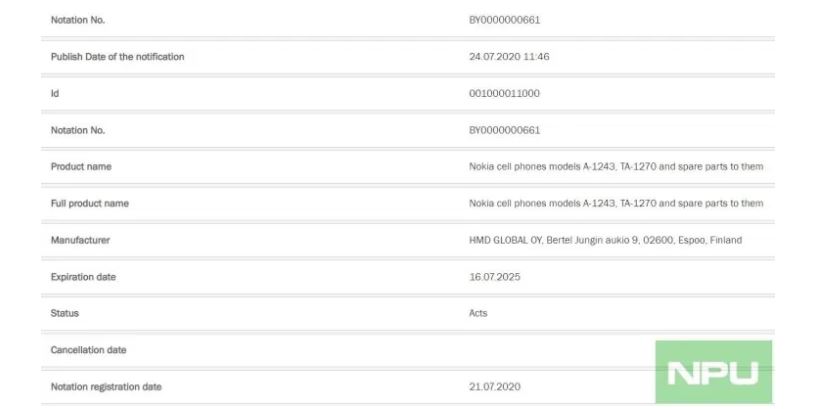This screenshot has height=409, width=833.
Task: Click the Expiration date label
Action: pyautogui.click(x=83, y=277)
